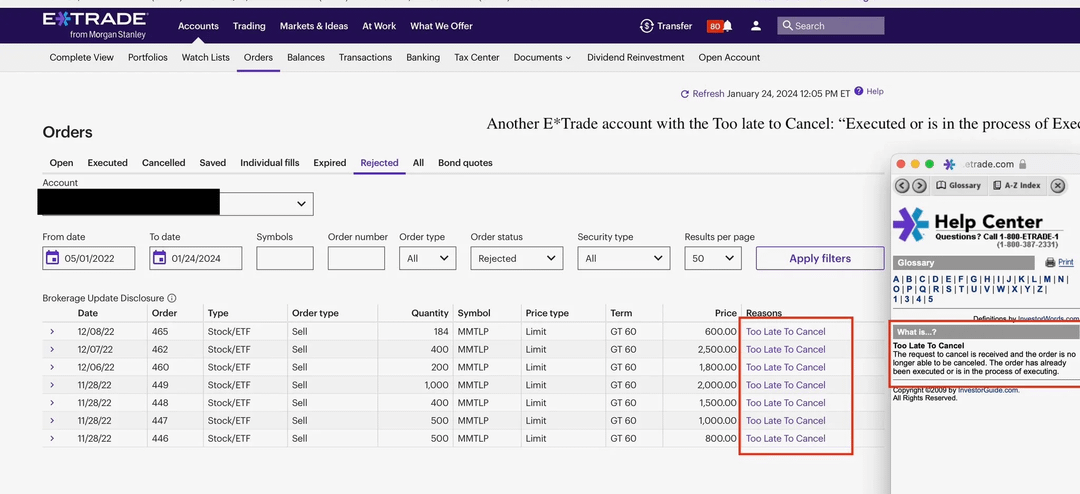Click the To date field 01/24/2024

pos(196,258)
